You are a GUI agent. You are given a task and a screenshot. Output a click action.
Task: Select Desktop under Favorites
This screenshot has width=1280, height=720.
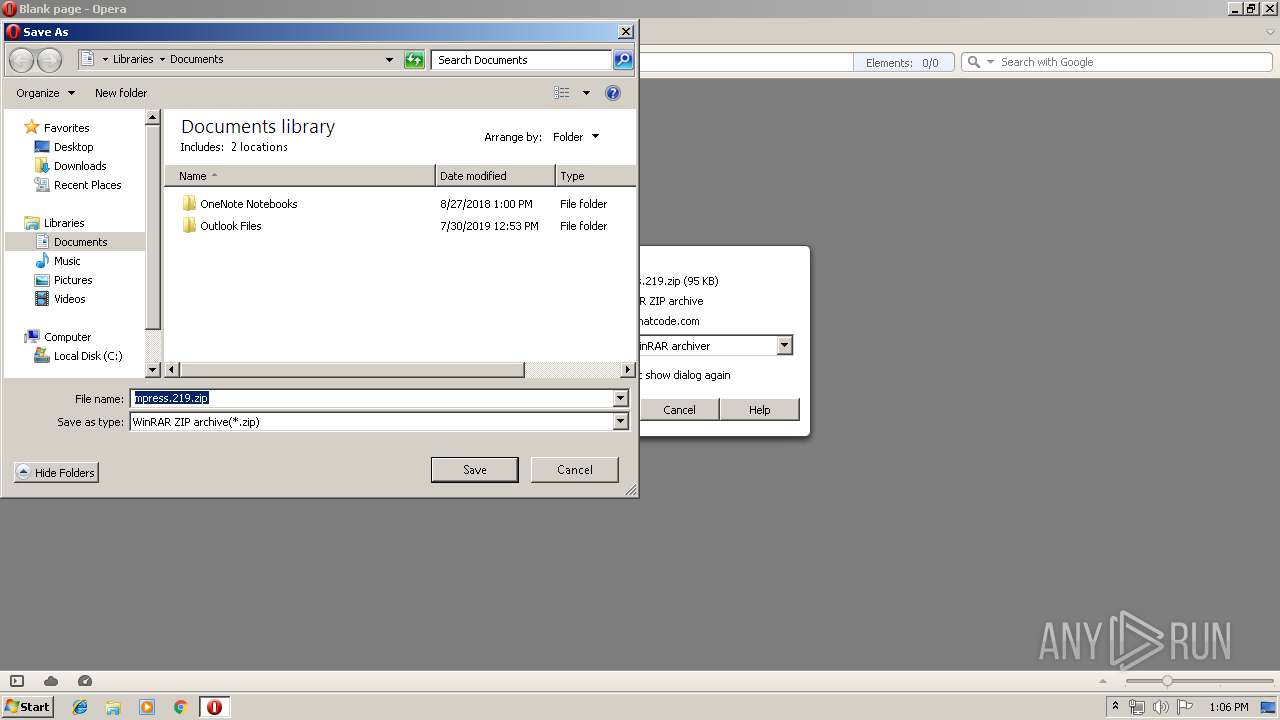click(x=73, y=147)
